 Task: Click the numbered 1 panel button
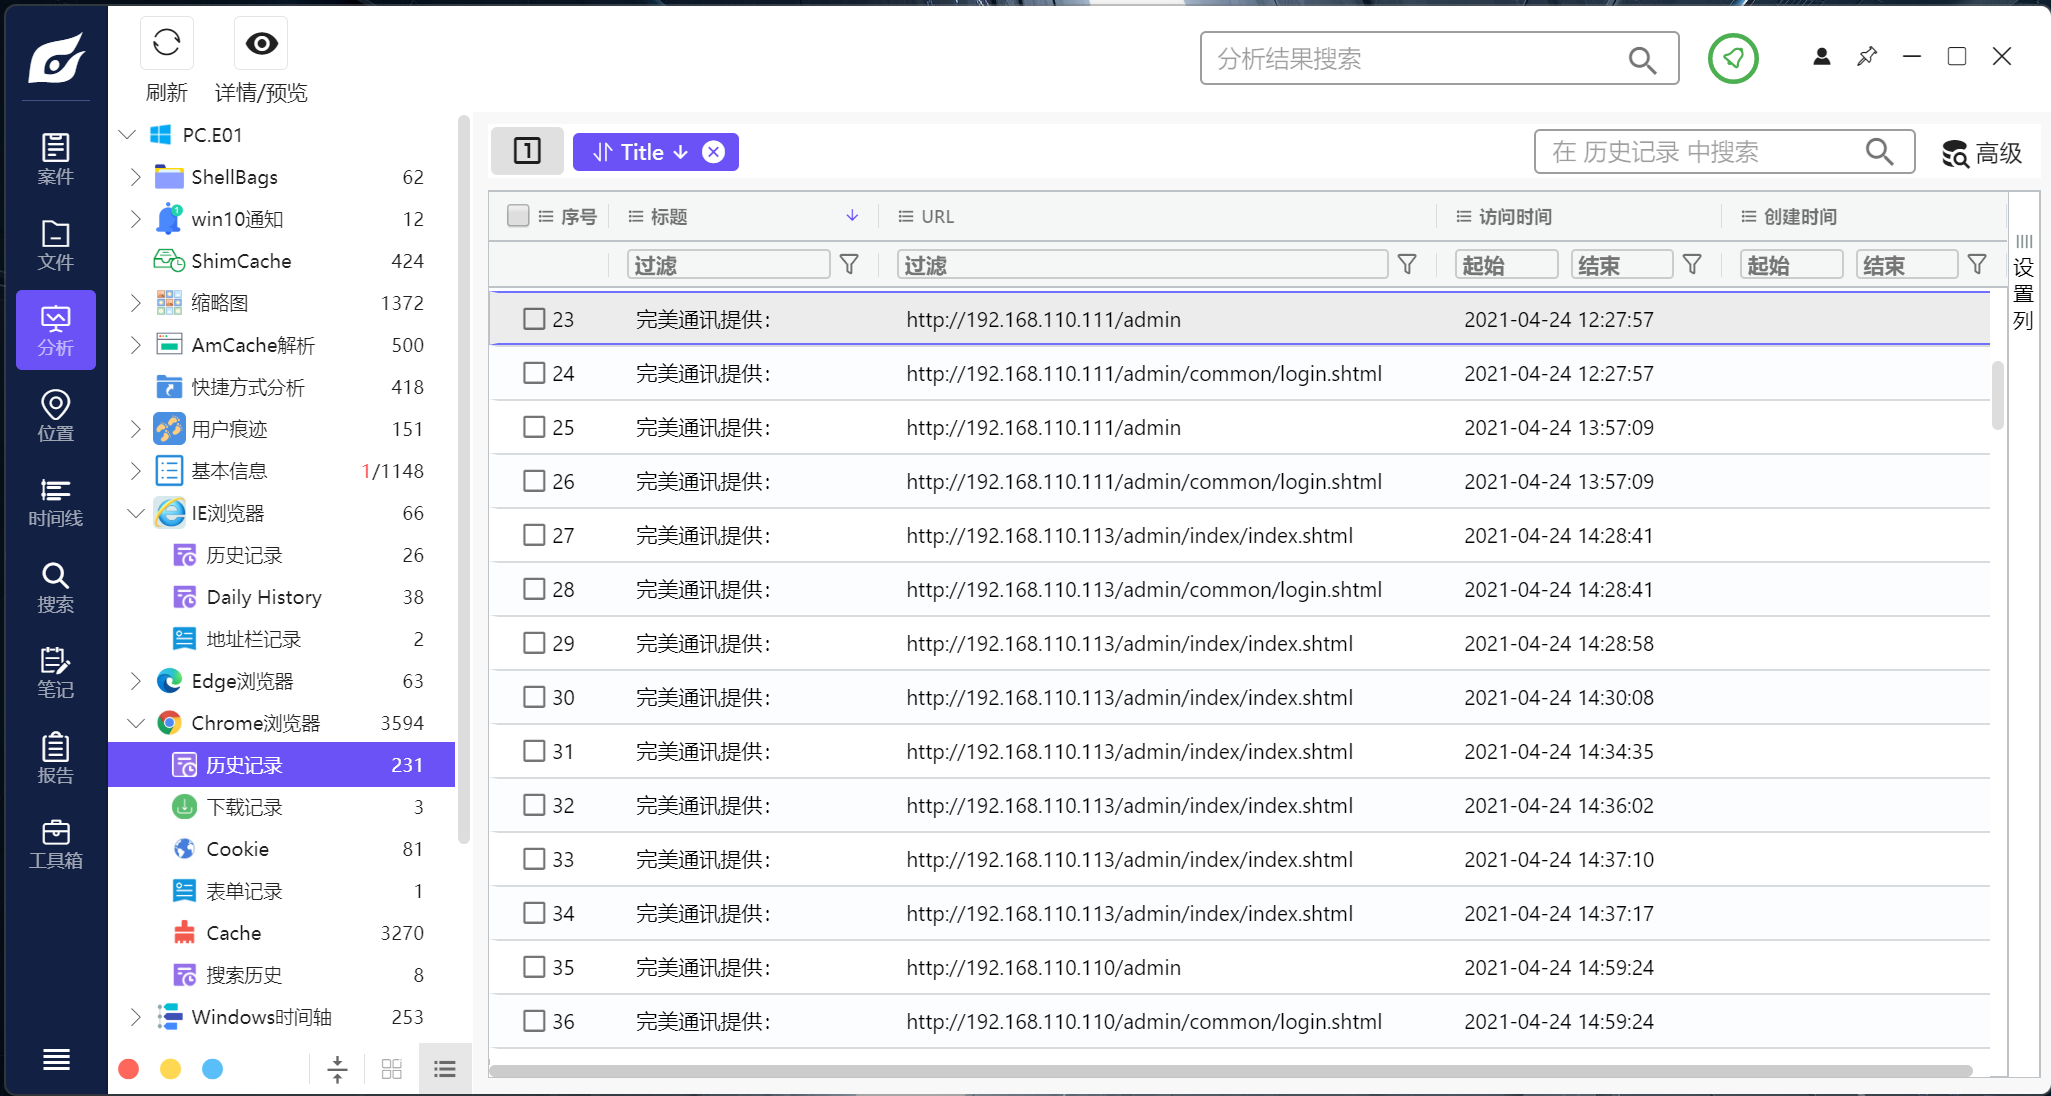pos(527,151)
